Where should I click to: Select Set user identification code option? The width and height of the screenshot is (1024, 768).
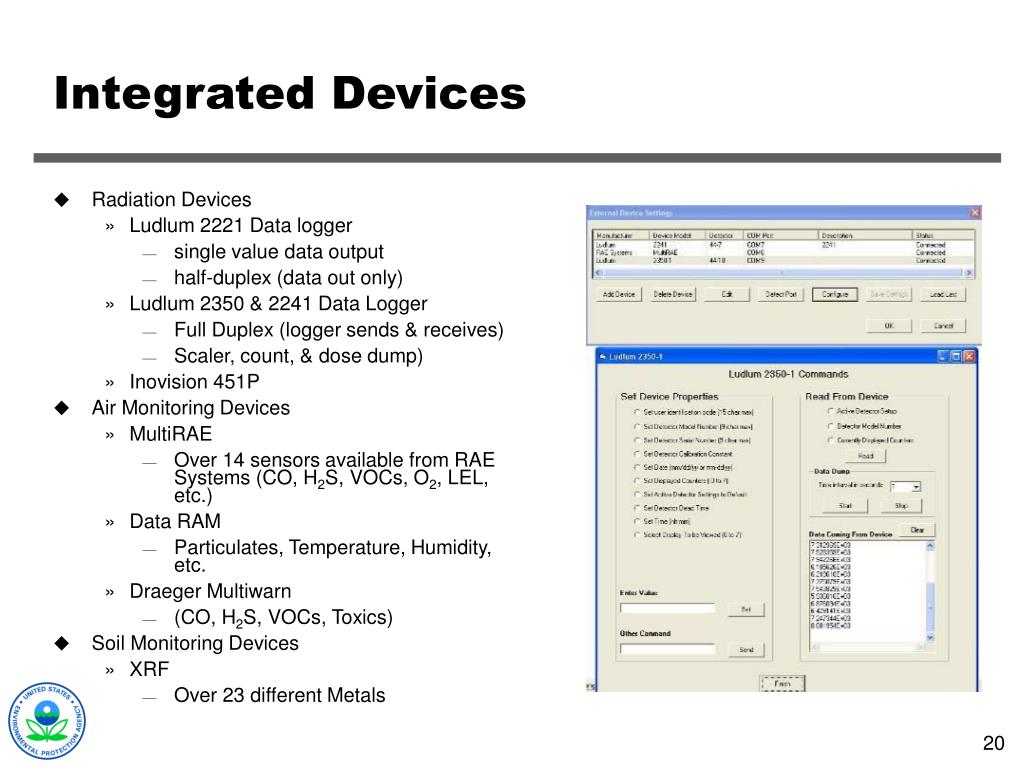694,412
